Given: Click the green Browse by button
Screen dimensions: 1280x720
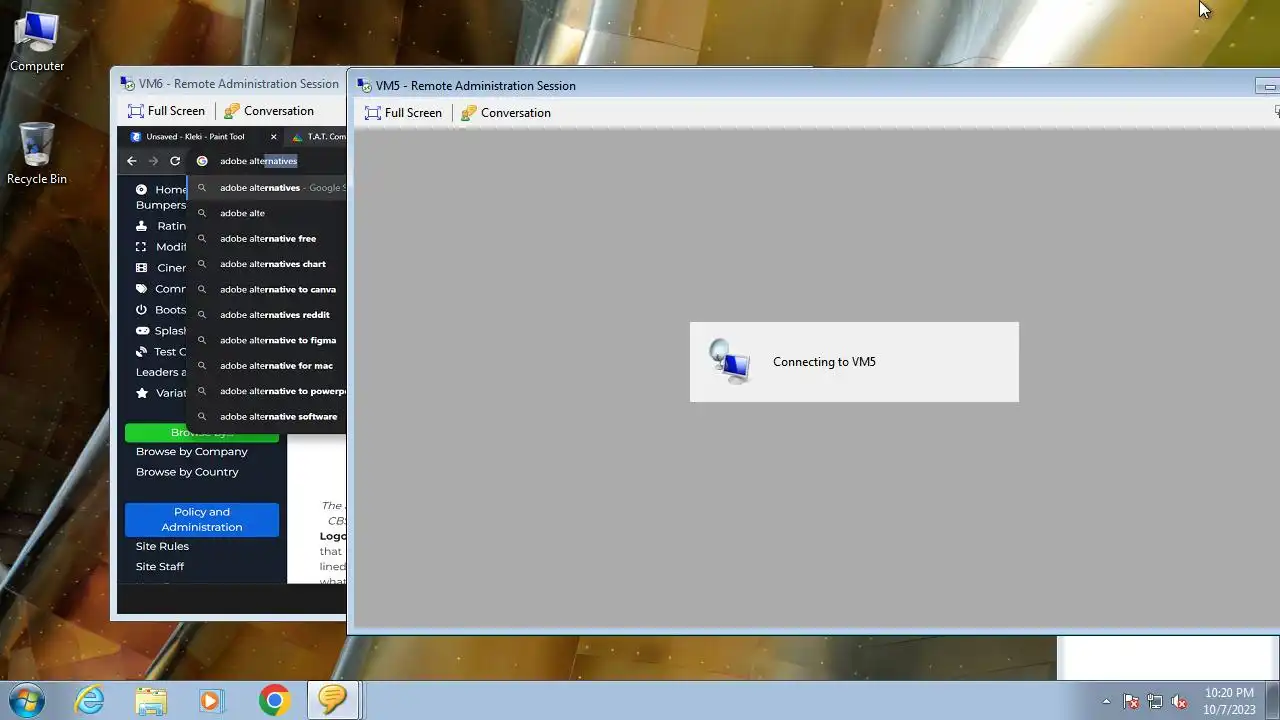Looking at the screenshot, I should point(202,433).
